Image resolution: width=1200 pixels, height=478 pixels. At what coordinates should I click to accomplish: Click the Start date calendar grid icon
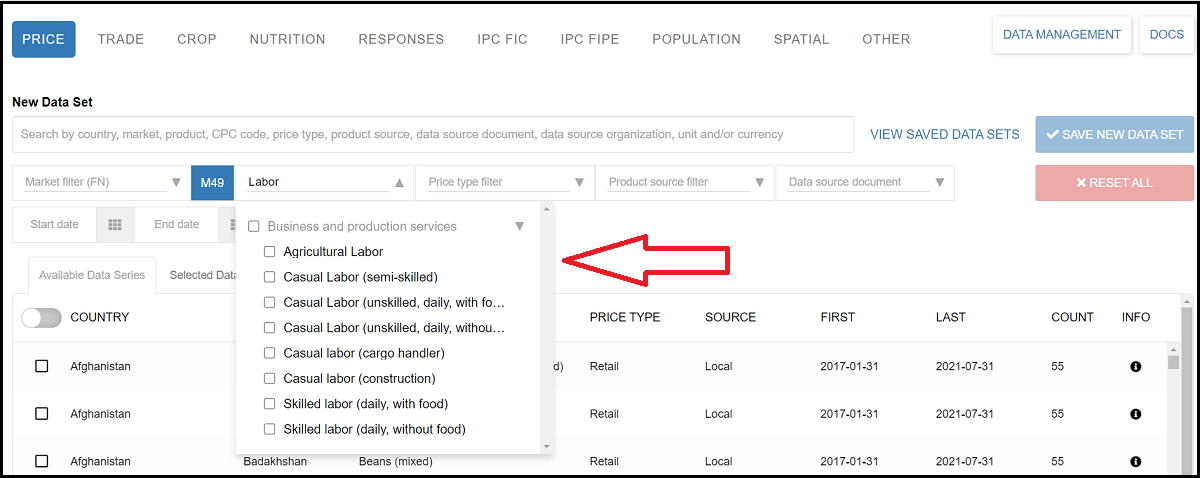tap(115, 225)
